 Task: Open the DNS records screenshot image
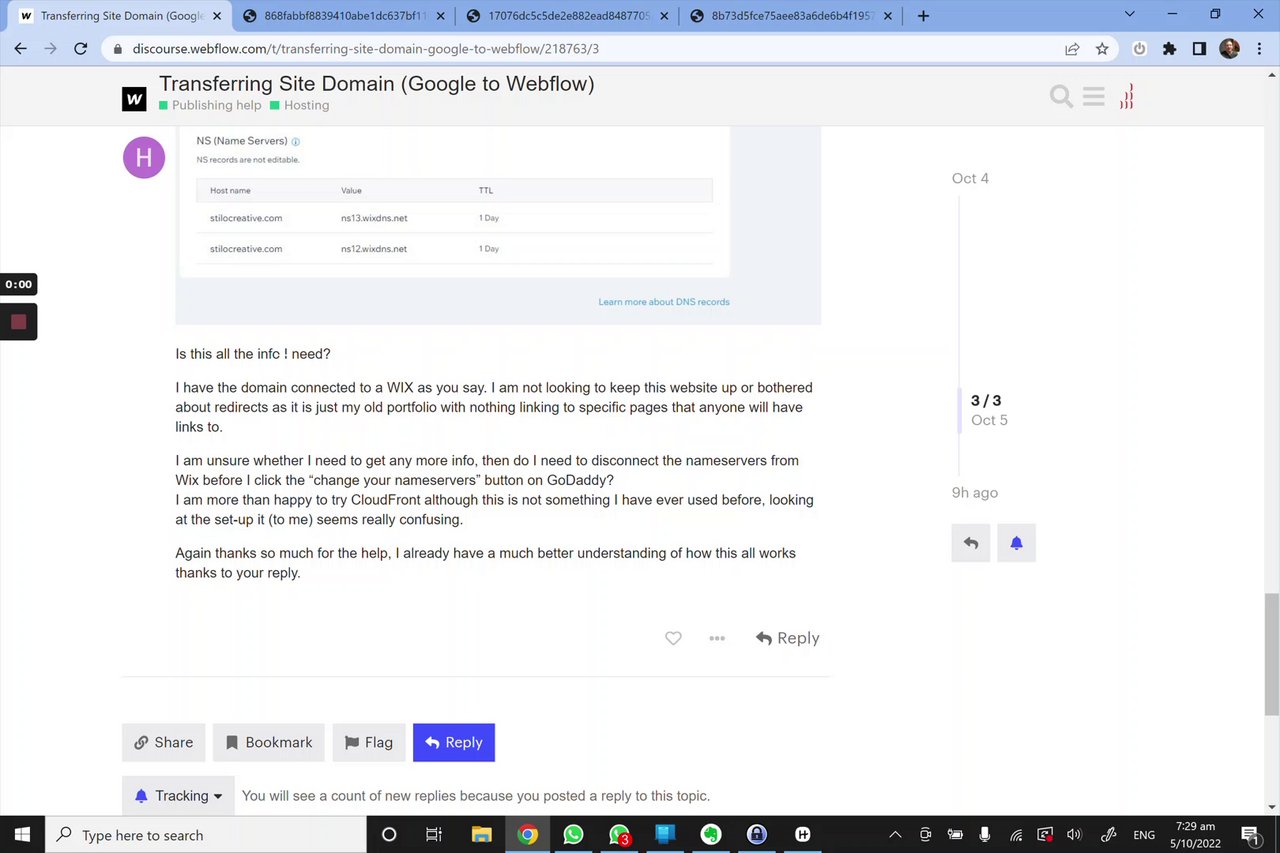pyautogui.click(x=498, y=226)
